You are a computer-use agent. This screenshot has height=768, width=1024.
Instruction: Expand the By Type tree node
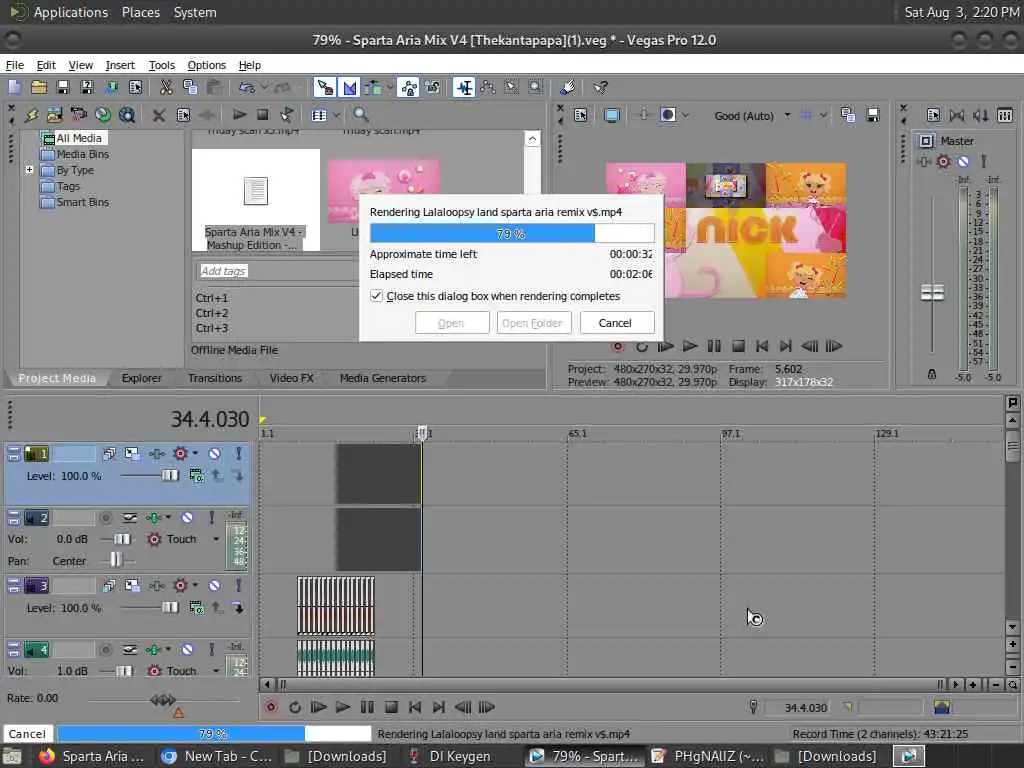pyautogui.click(x=29, y=170)
